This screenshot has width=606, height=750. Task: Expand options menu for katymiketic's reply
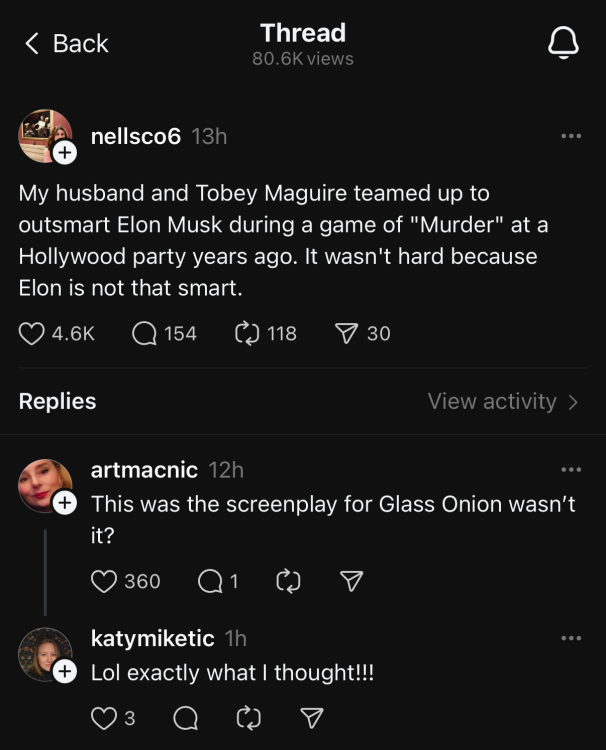tap(570, 638)
